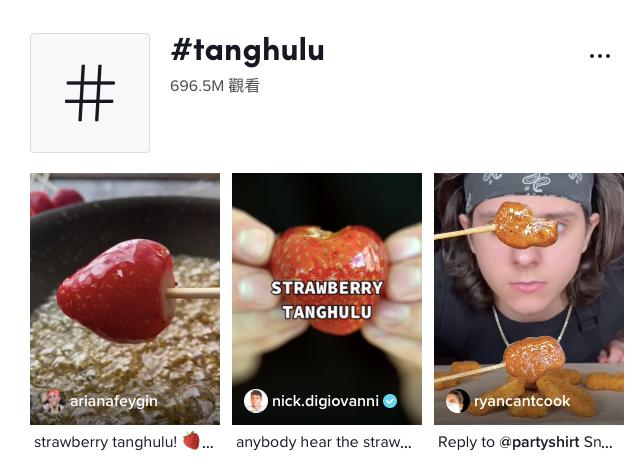
Task: Open the arianafeygin strawberry video thumbnail
Action: coord(125,299)
